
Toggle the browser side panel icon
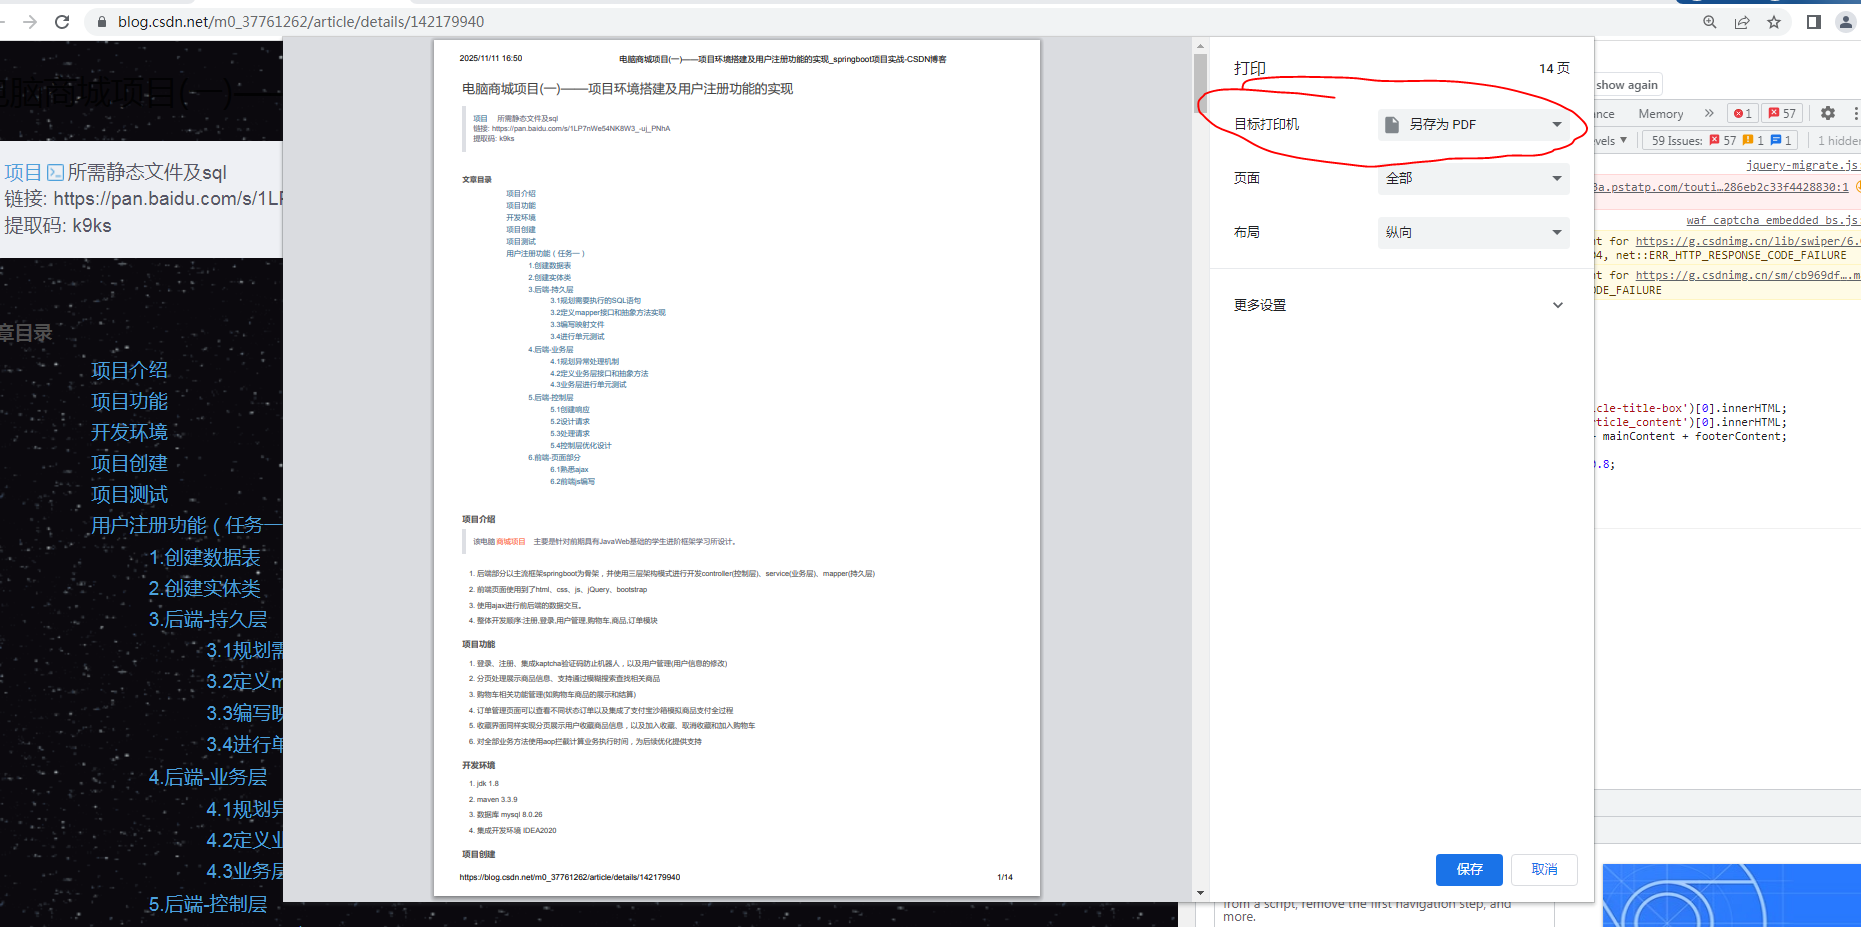pyautogui.click(x=1814, y=22)
